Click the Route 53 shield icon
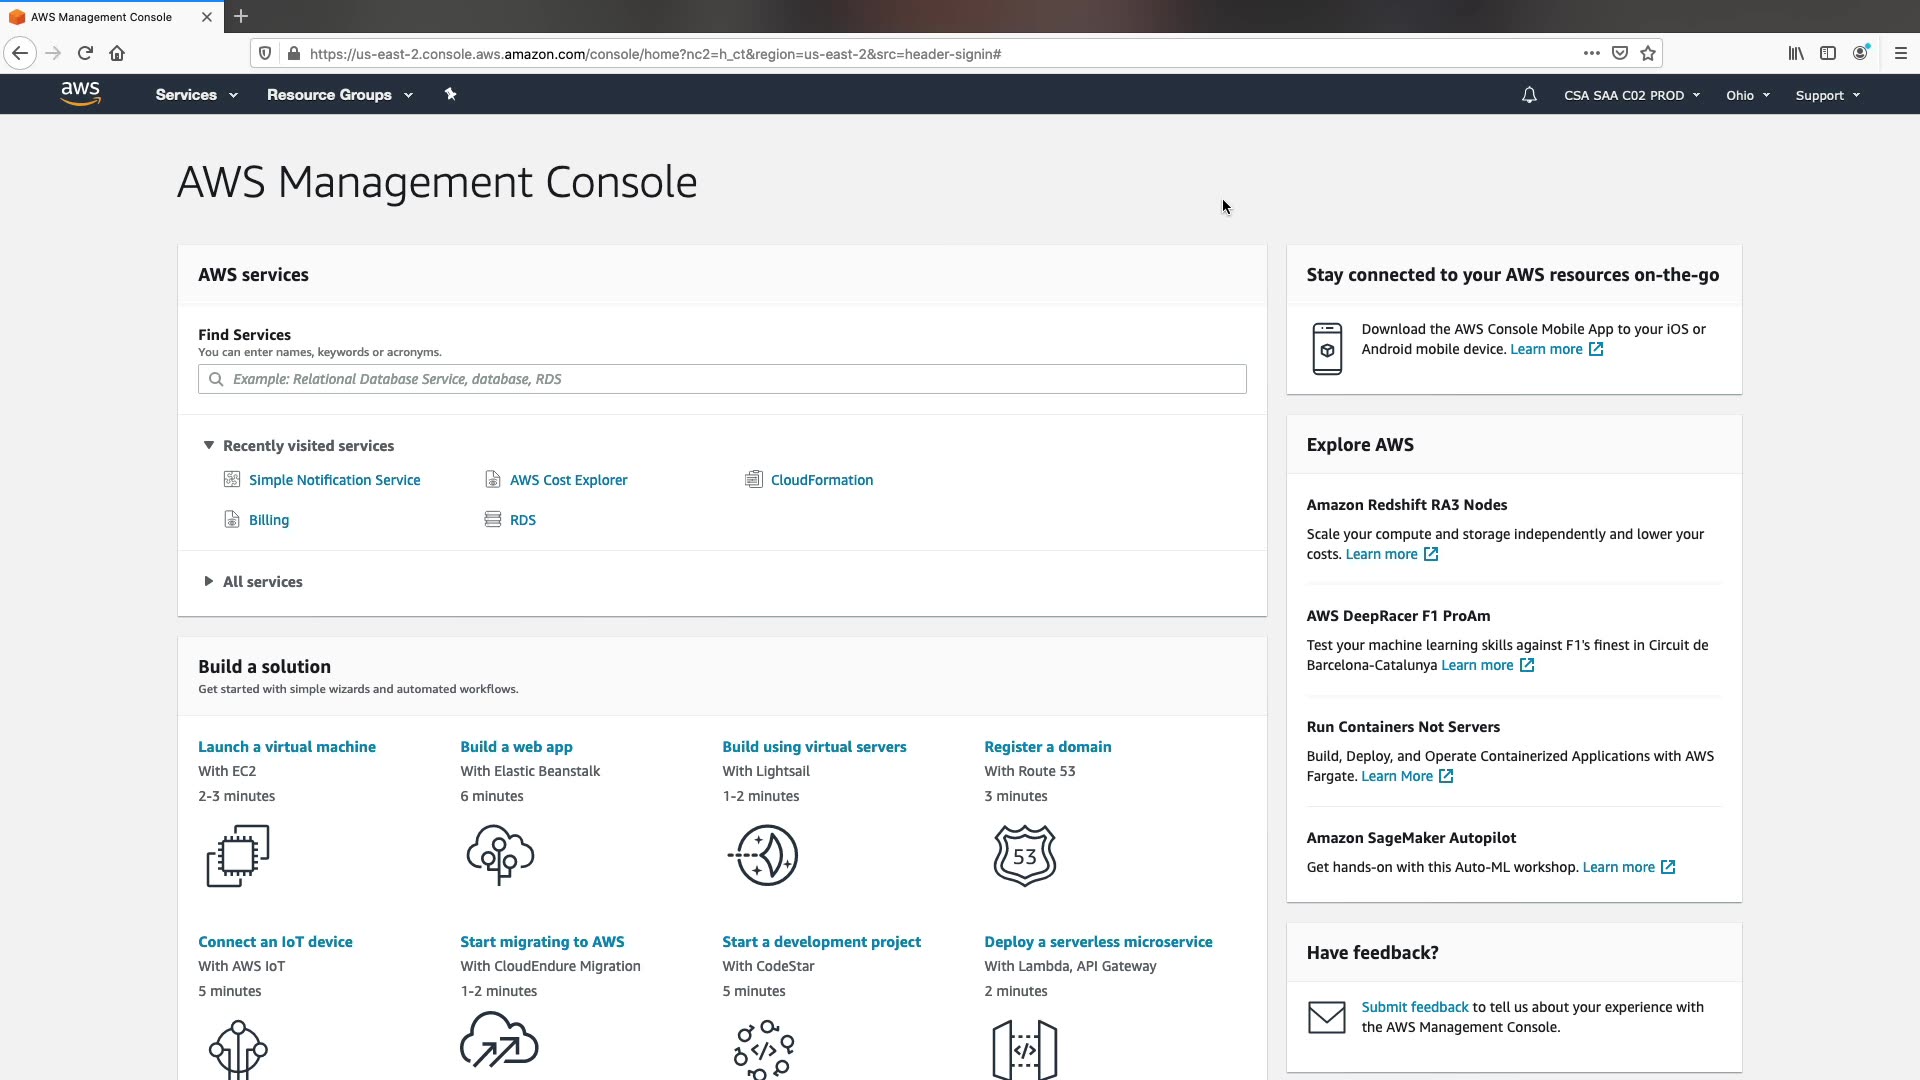Image resolution: width=1920 pixels, height=1080 pixels. click(x=1025, y=855)
